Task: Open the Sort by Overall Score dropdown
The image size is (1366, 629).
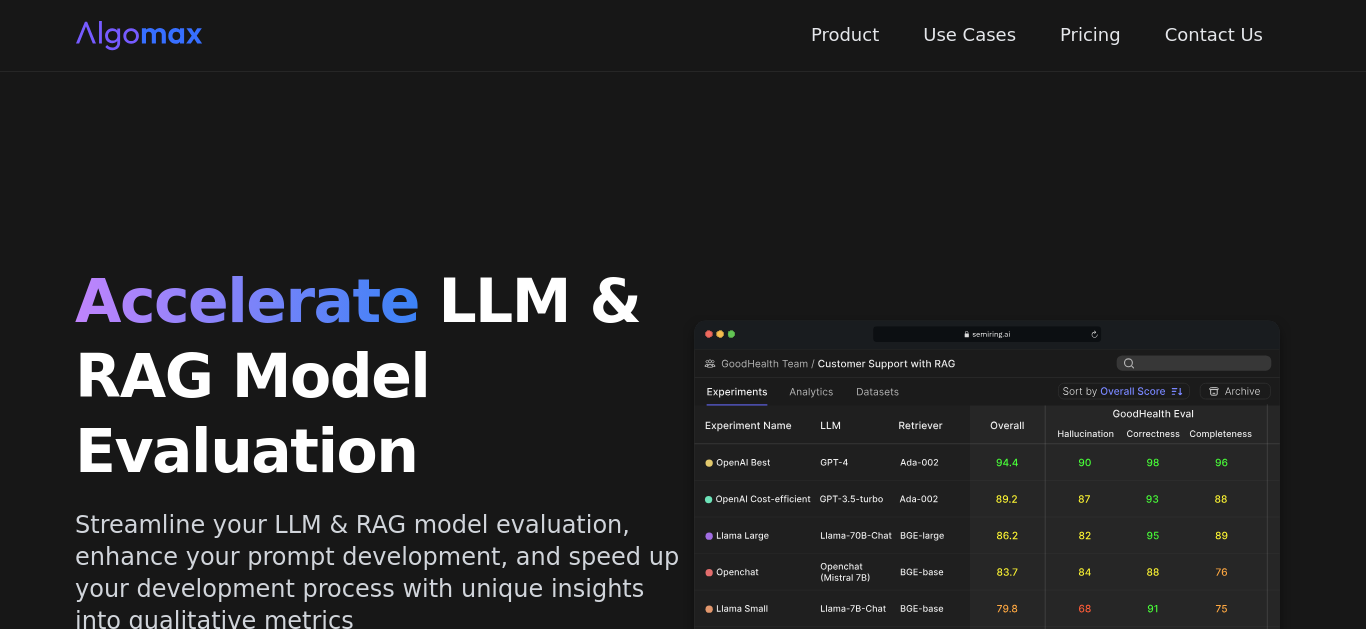Action: (x=1123, y=392)
